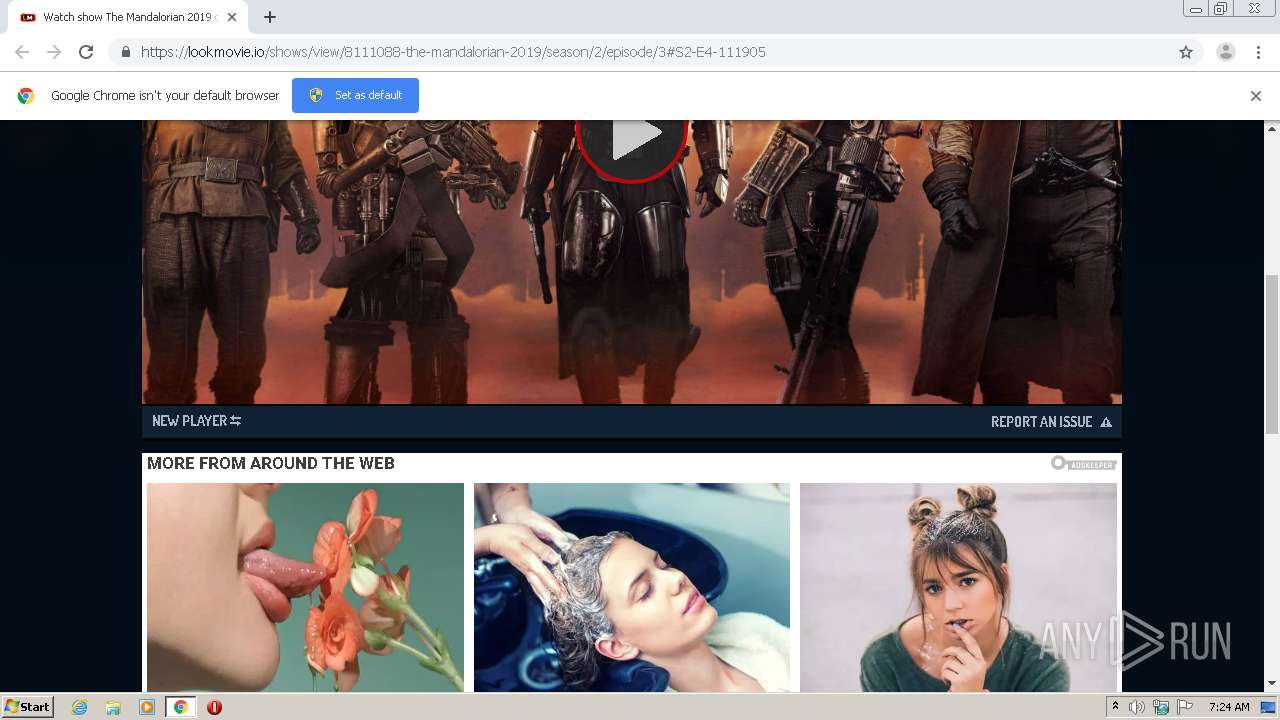
Task: Click the Chrome back arrow
Action: coord(22,52)
